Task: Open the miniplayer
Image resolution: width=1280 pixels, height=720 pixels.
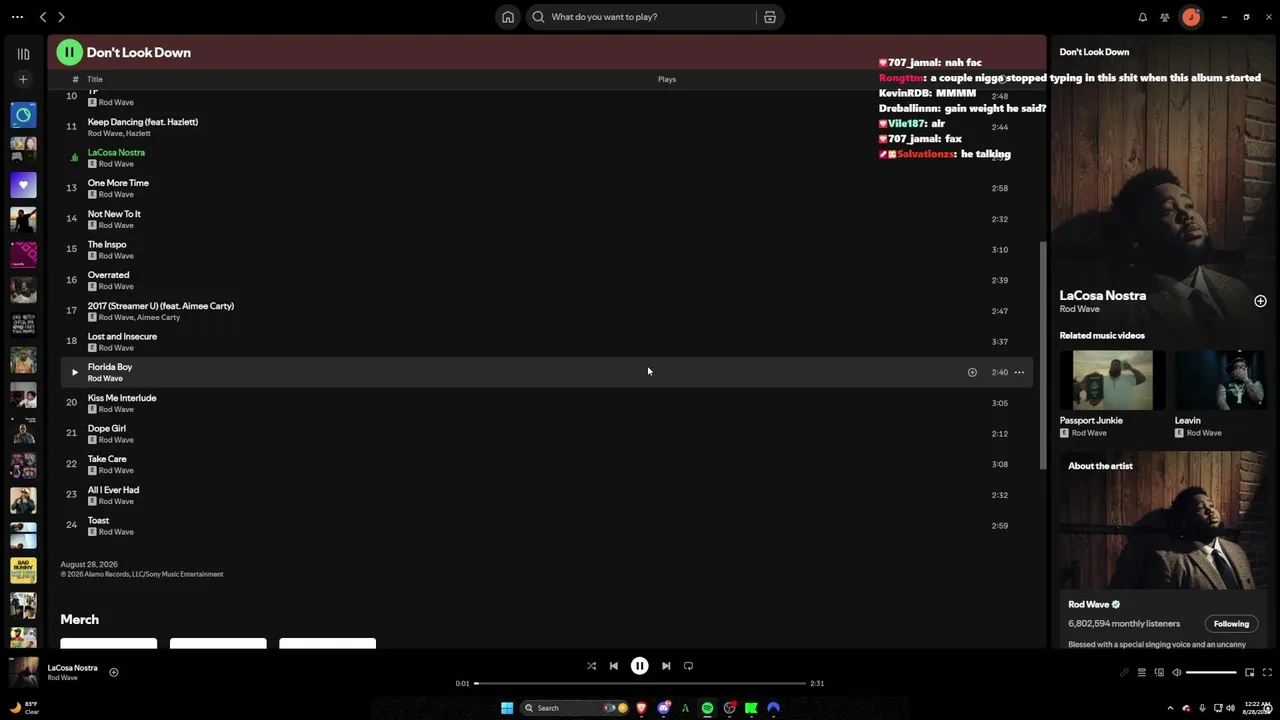Action: click(1249, 672)
